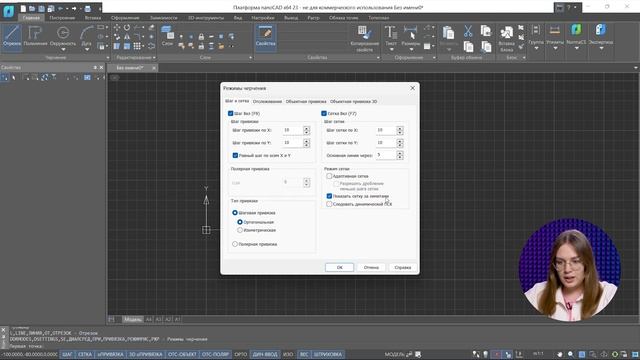
Task: Open the Экспертиза ribbon icon
Action: tap(601, 34)
